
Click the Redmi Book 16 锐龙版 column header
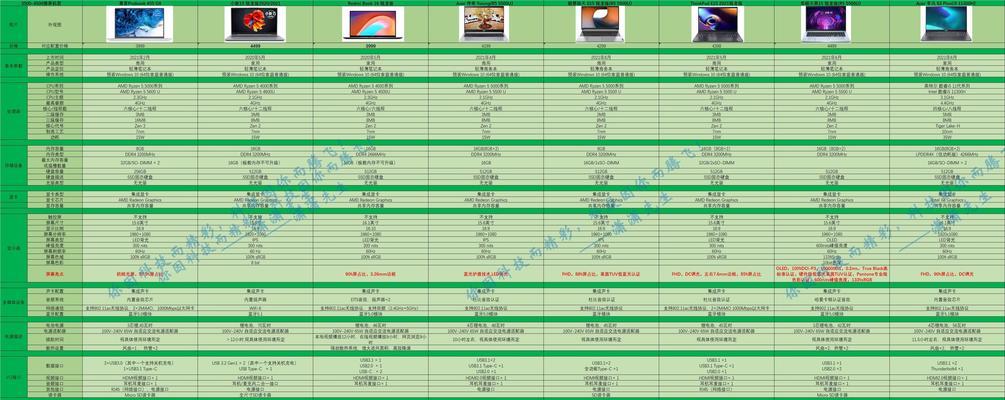(x=370, y=3)
